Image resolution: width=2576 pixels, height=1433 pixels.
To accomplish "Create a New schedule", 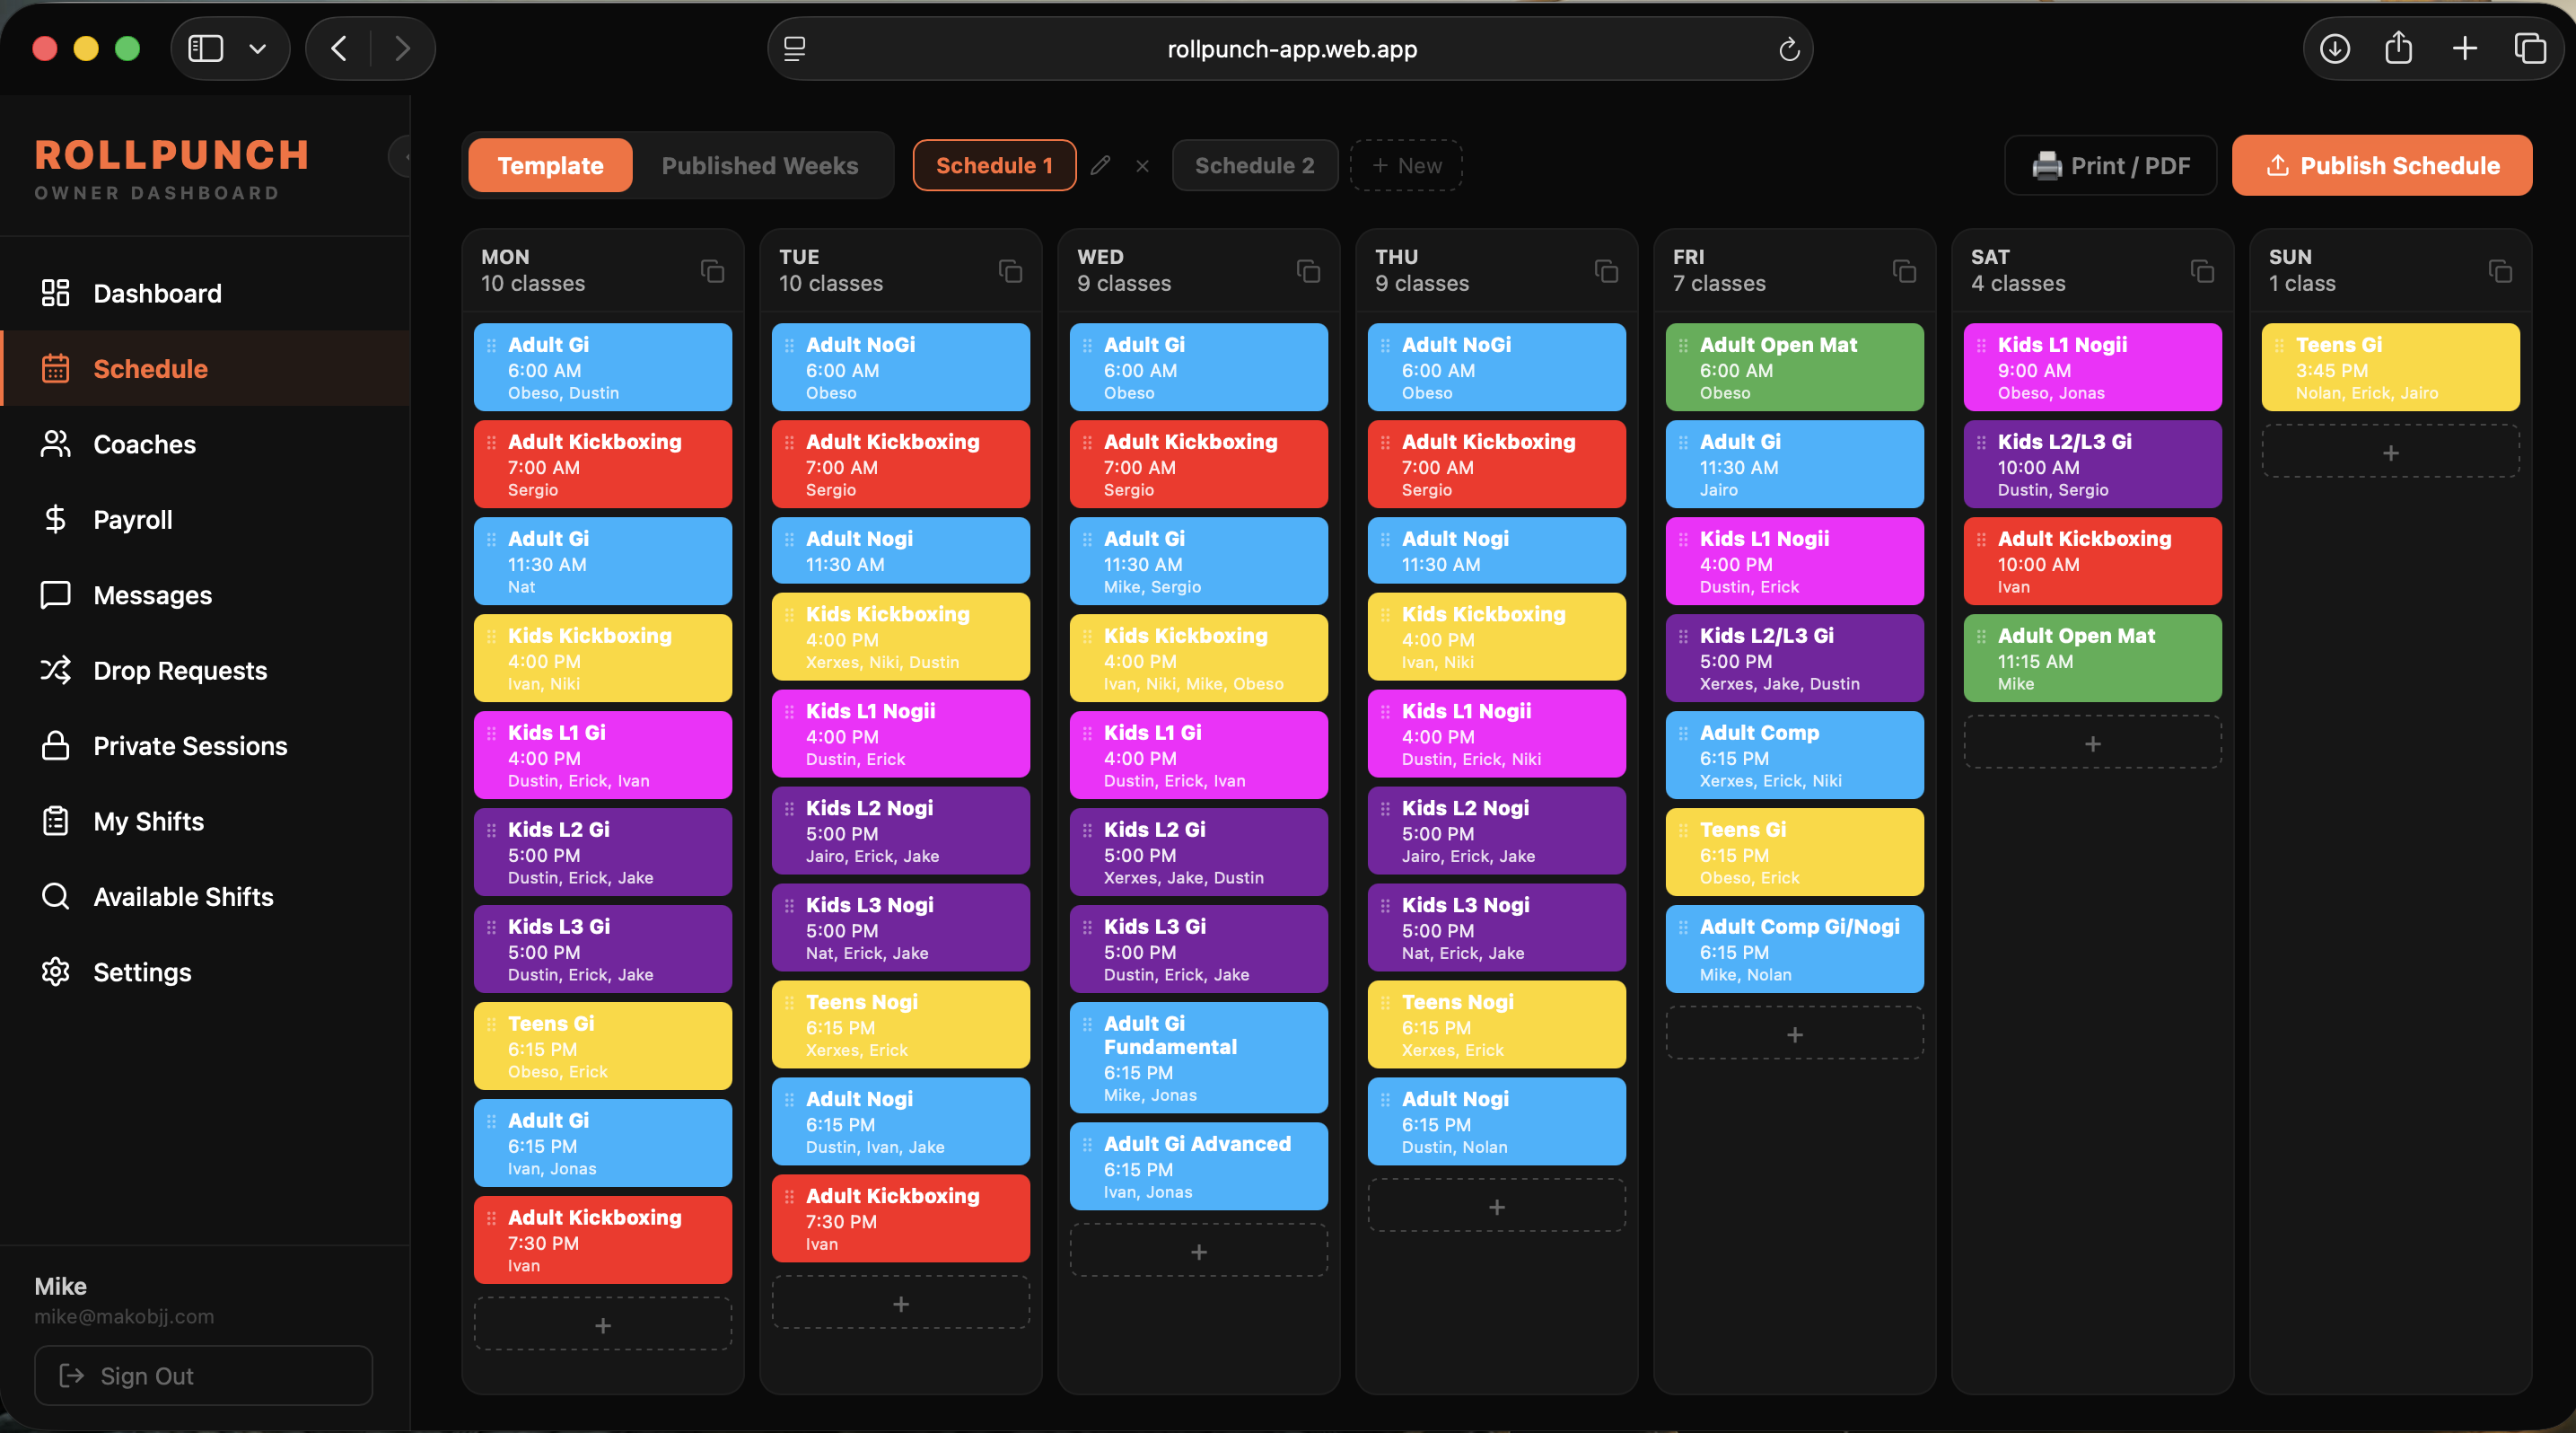I will coord(1406,165).
